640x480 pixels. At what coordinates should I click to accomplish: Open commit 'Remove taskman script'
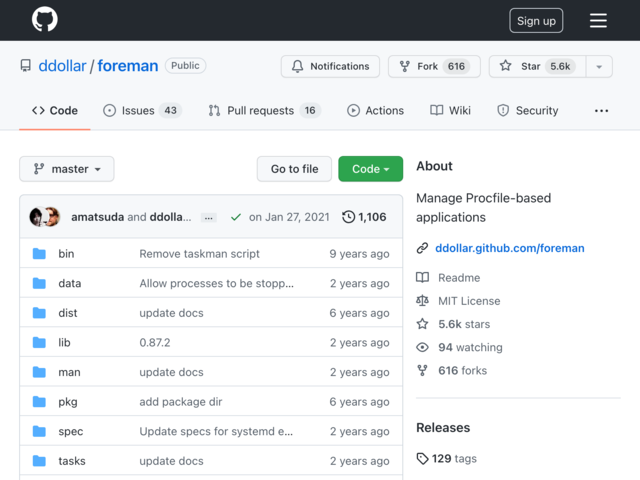(x=199, y=253)
